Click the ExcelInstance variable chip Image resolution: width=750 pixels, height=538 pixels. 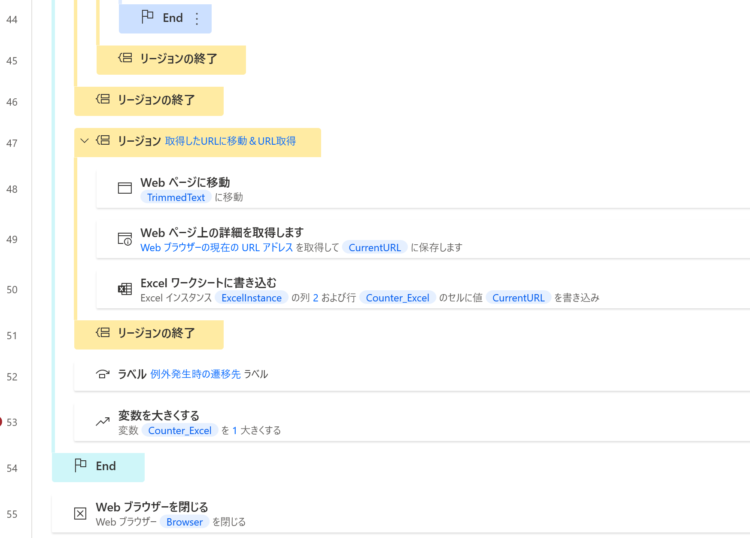pyautogui.click(x=252, y=298)
